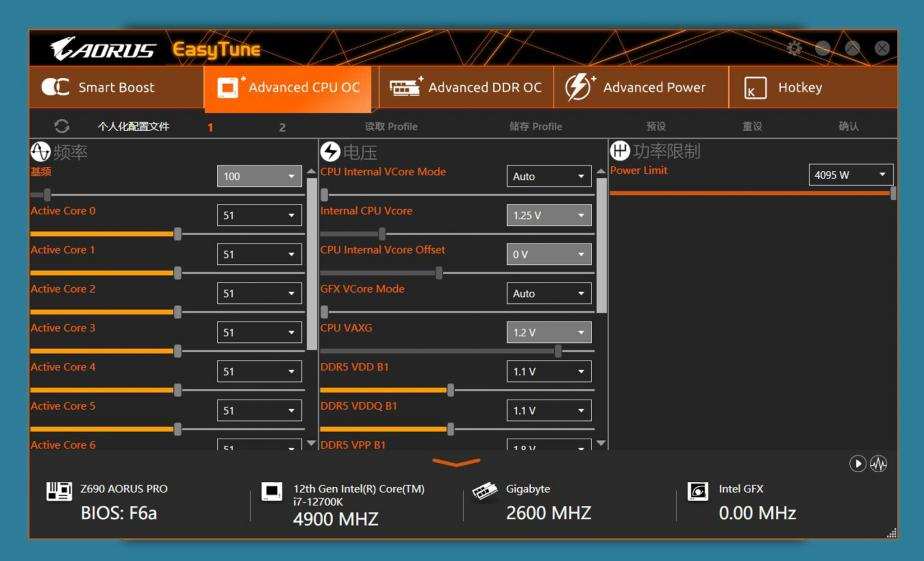The width and height of the screenshot is (924, 561).
Task: Click the 基频 base clock slider handle
Action: coord(47,194)
